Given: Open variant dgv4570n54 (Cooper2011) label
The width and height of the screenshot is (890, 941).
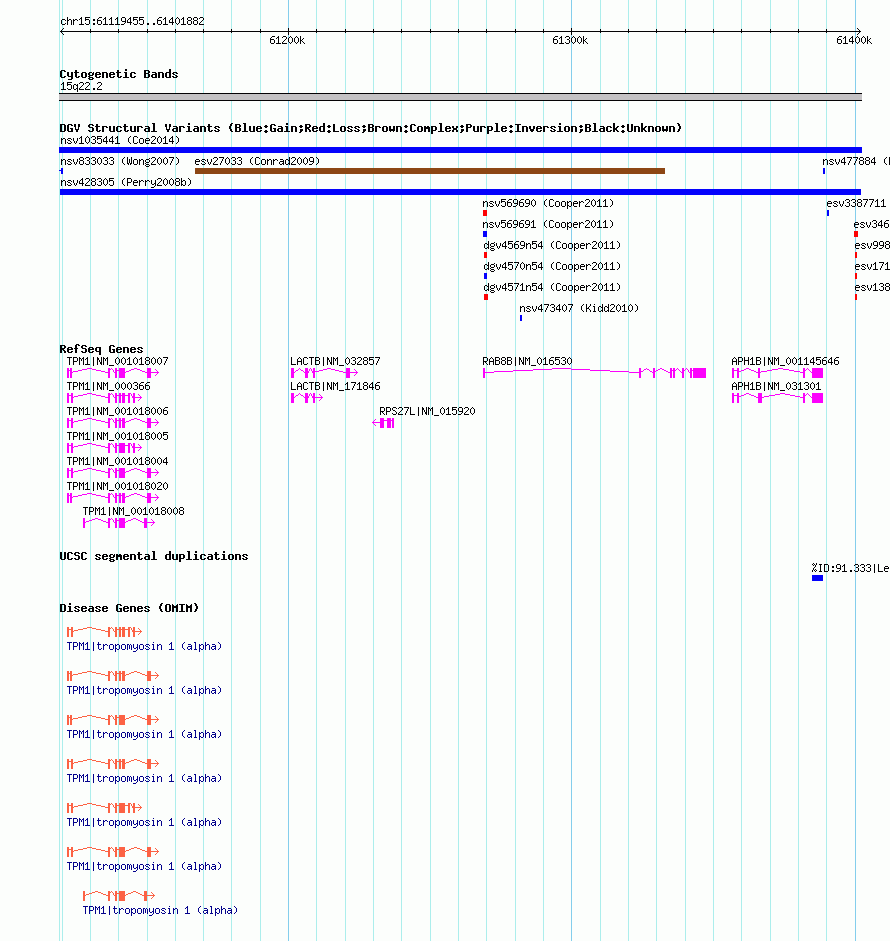Looking at the screenshot, I should click(552, 266).
